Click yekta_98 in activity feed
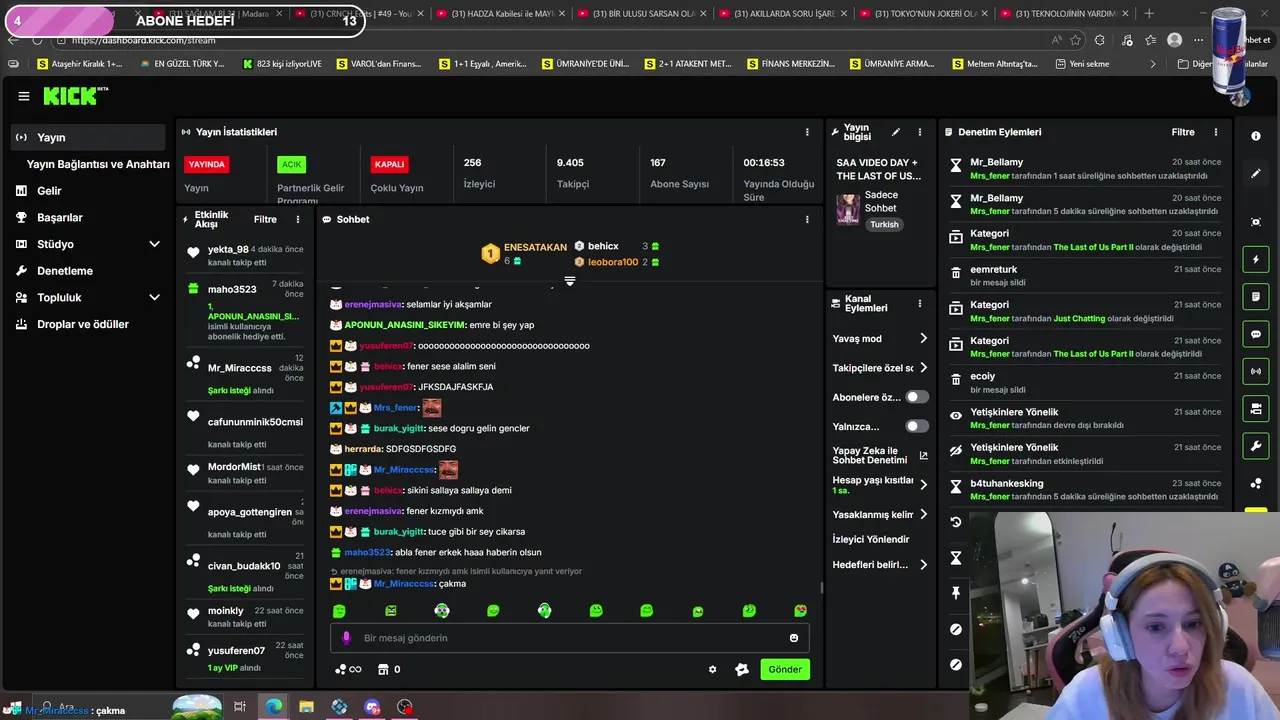The height and width of the screenshot is (720, 1280). [228, 249]
